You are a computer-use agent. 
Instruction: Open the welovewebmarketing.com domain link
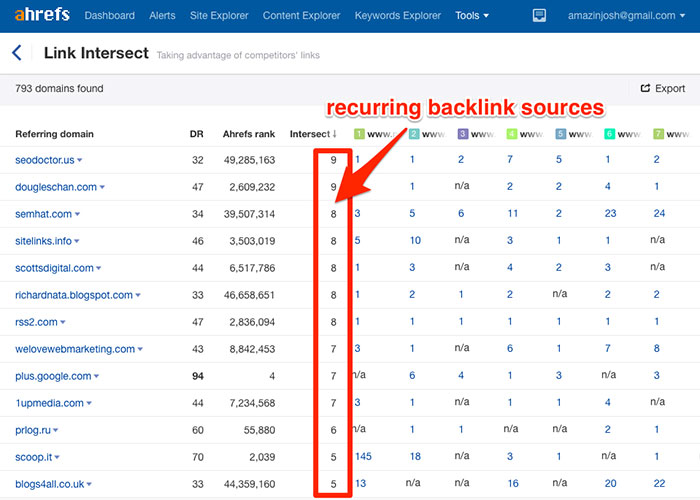[75, 349]
